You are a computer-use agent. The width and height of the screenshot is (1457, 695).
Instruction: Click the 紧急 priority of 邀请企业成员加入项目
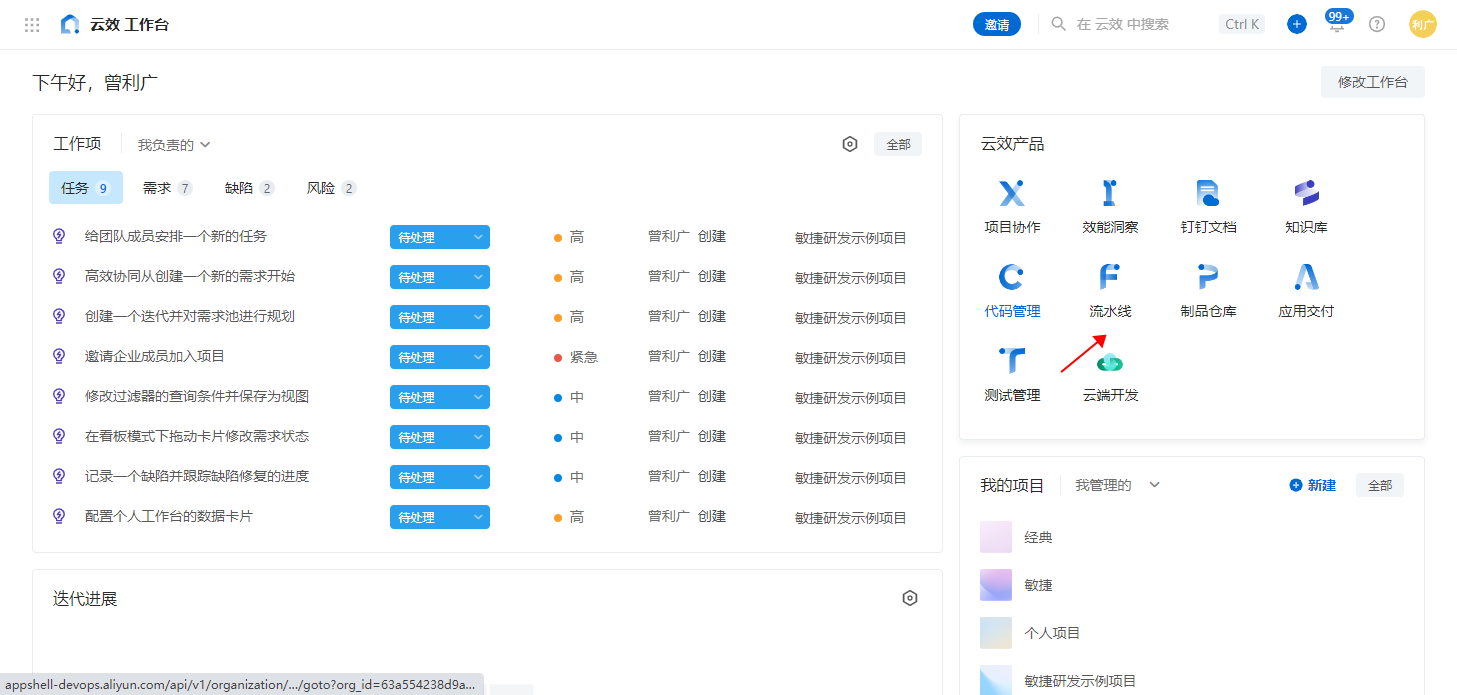pos(576,357)
